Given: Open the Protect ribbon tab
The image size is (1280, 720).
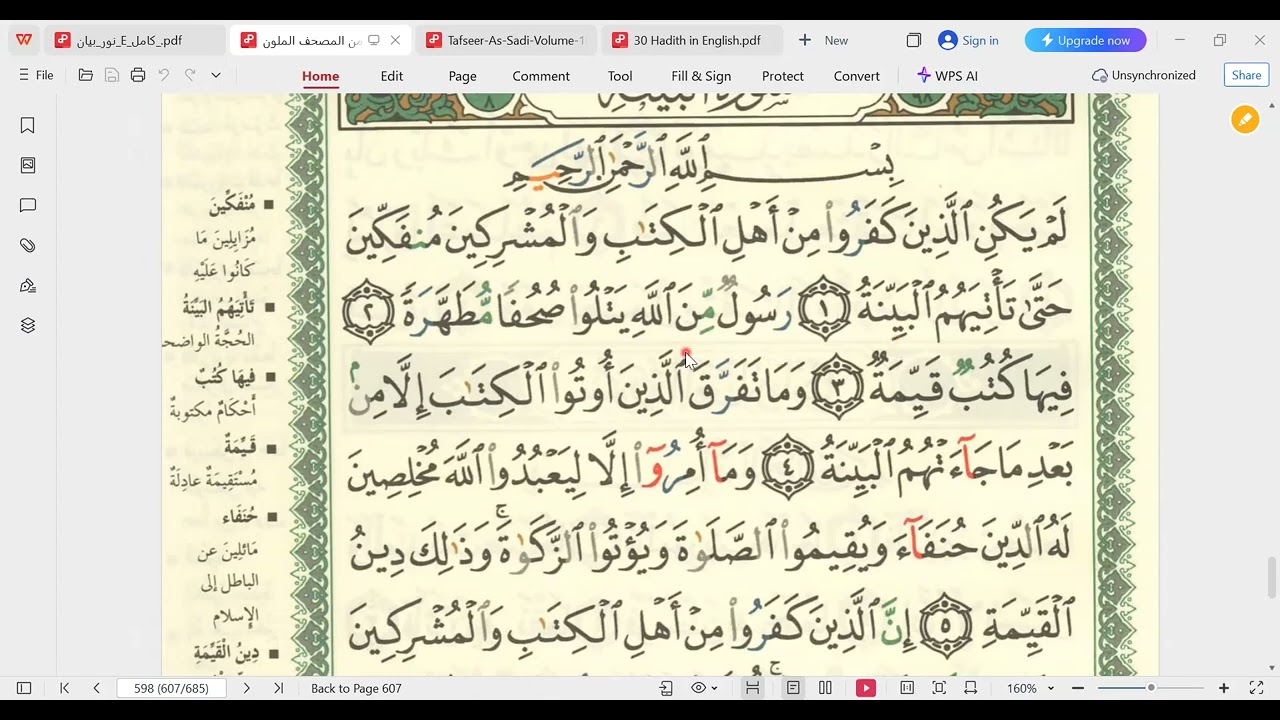Looking at the screenshot, I should tap(783, 76).
